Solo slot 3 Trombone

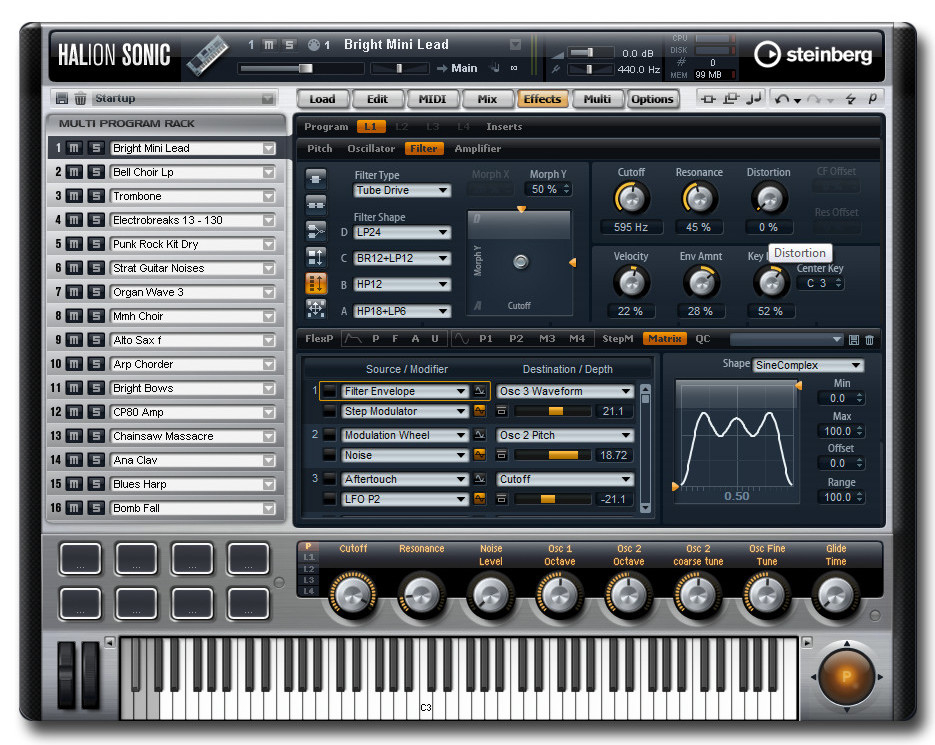[x=95, y=196]
